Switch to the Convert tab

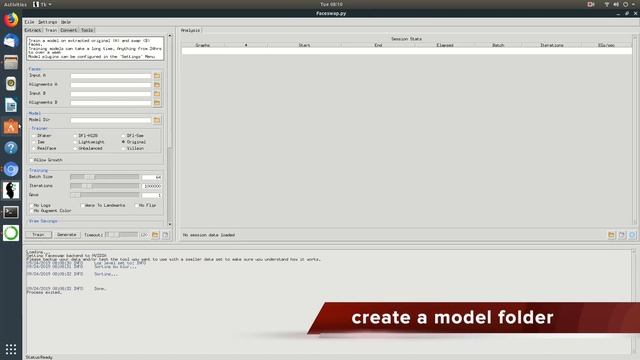click(x=69, y=30)
